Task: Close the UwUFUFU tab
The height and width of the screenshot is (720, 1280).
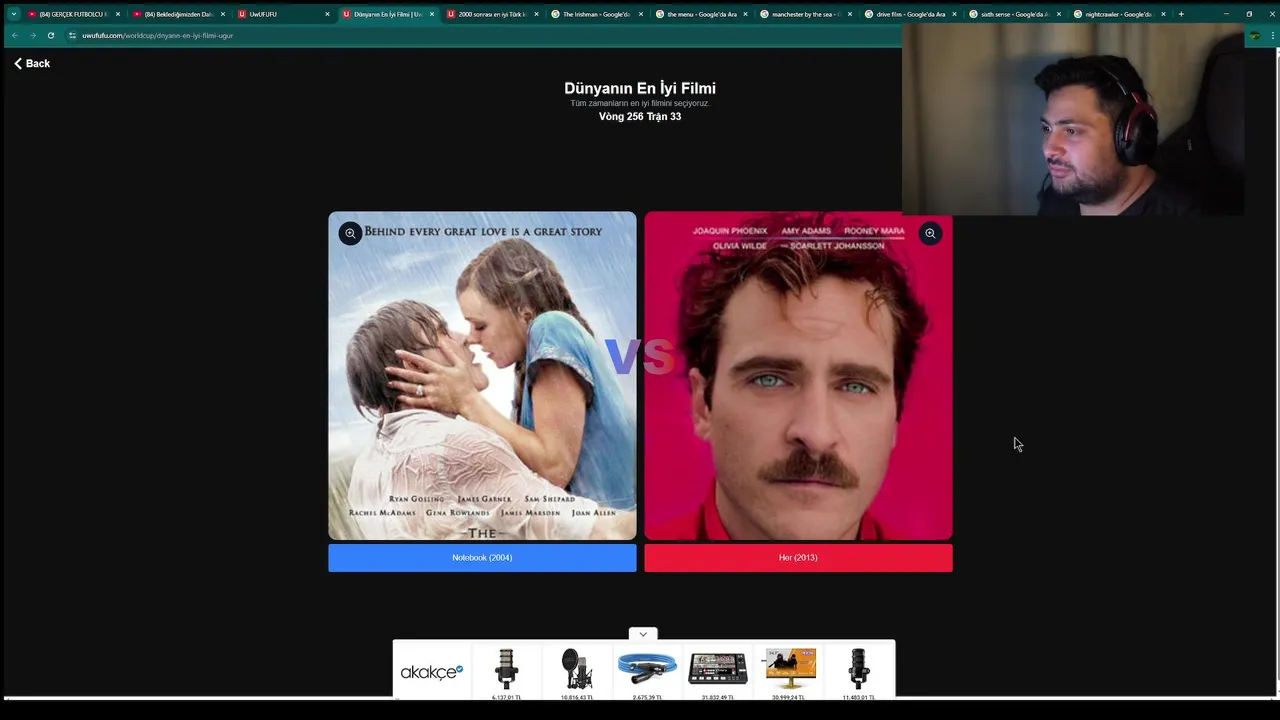Action: pos(327,14)
